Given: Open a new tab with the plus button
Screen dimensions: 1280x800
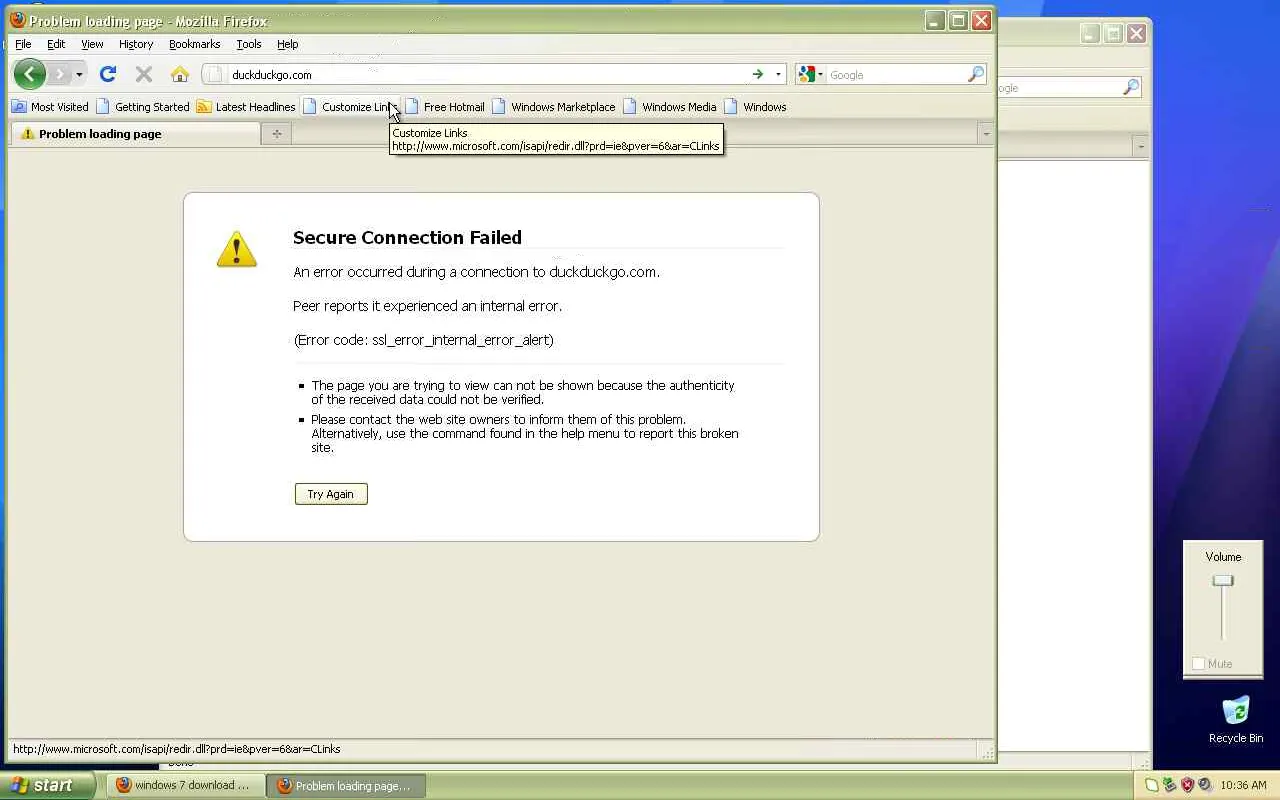Looking at the screenshot, I should [277, 133].
